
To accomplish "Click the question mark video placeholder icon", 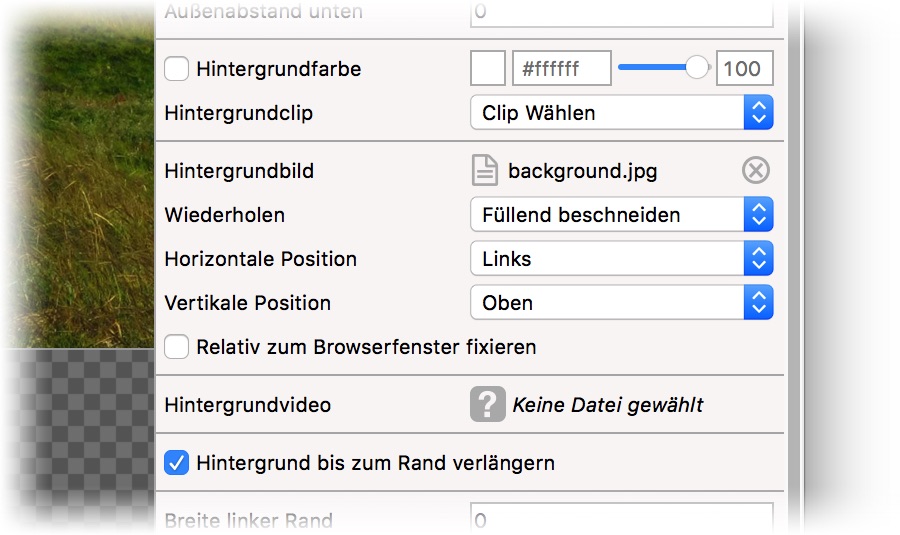I will coord(487,405).
